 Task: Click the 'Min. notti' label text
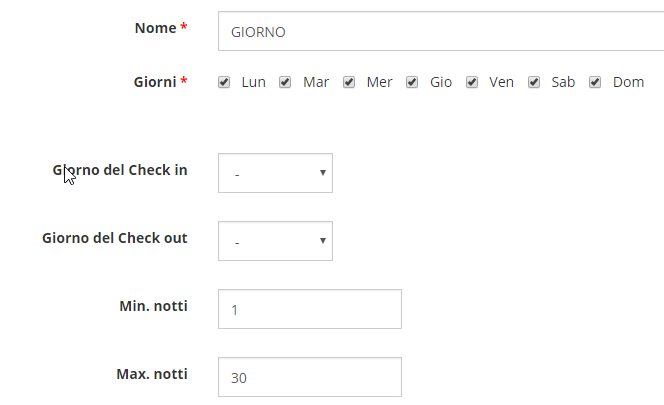pos(153,306)
